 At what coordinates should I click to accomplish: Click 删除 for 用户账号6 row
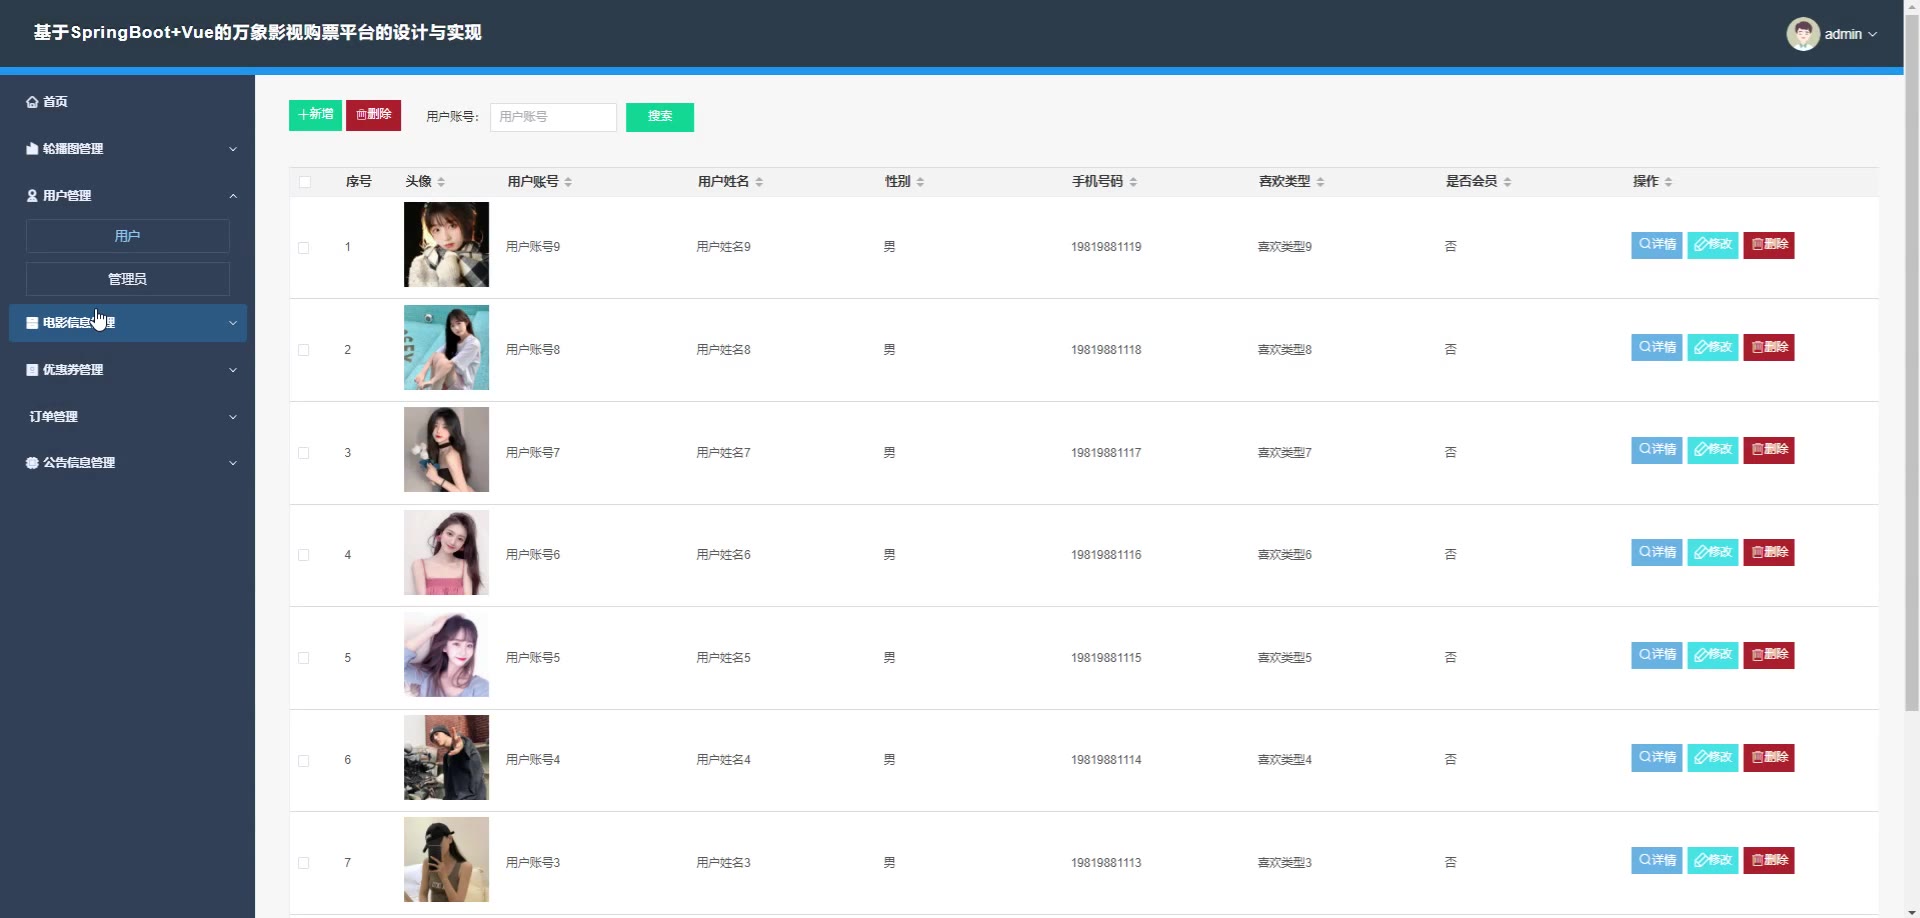1769,553
